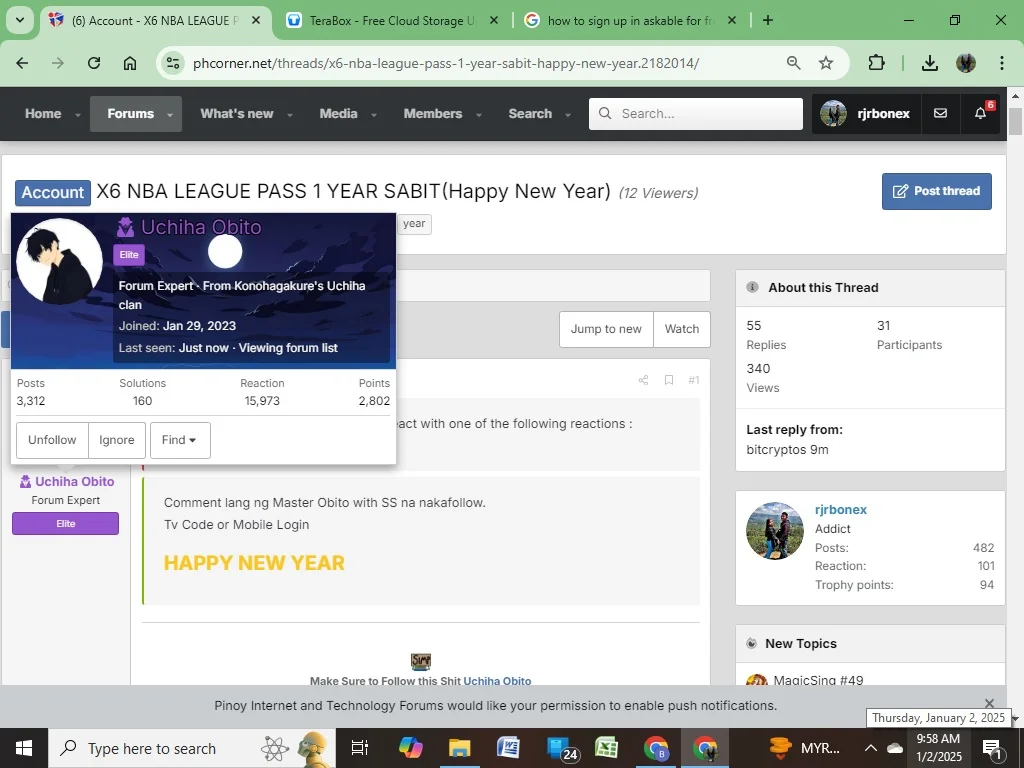This screenshot has height=768, width=1024.
Task: Open Chrome profile avatar
Action: (x=966, y=63)
